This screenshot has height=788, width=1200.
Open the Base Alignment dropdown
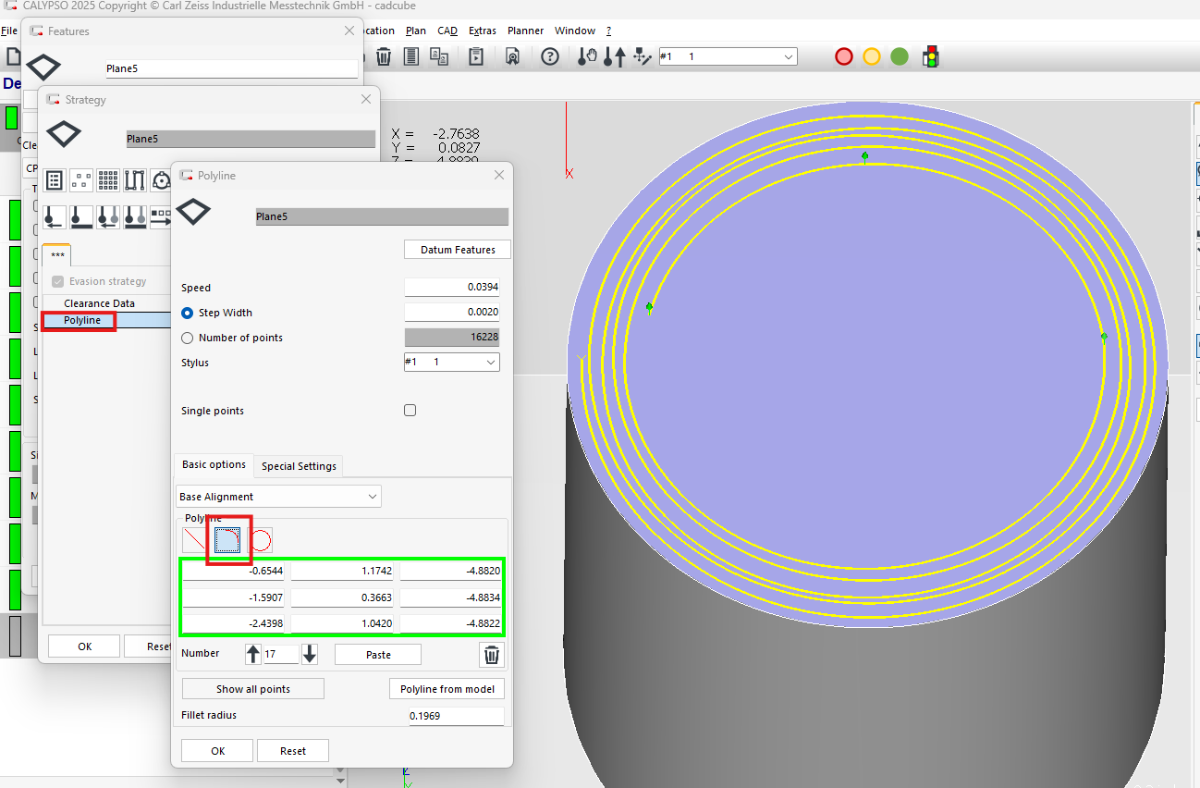pos(279,497)
